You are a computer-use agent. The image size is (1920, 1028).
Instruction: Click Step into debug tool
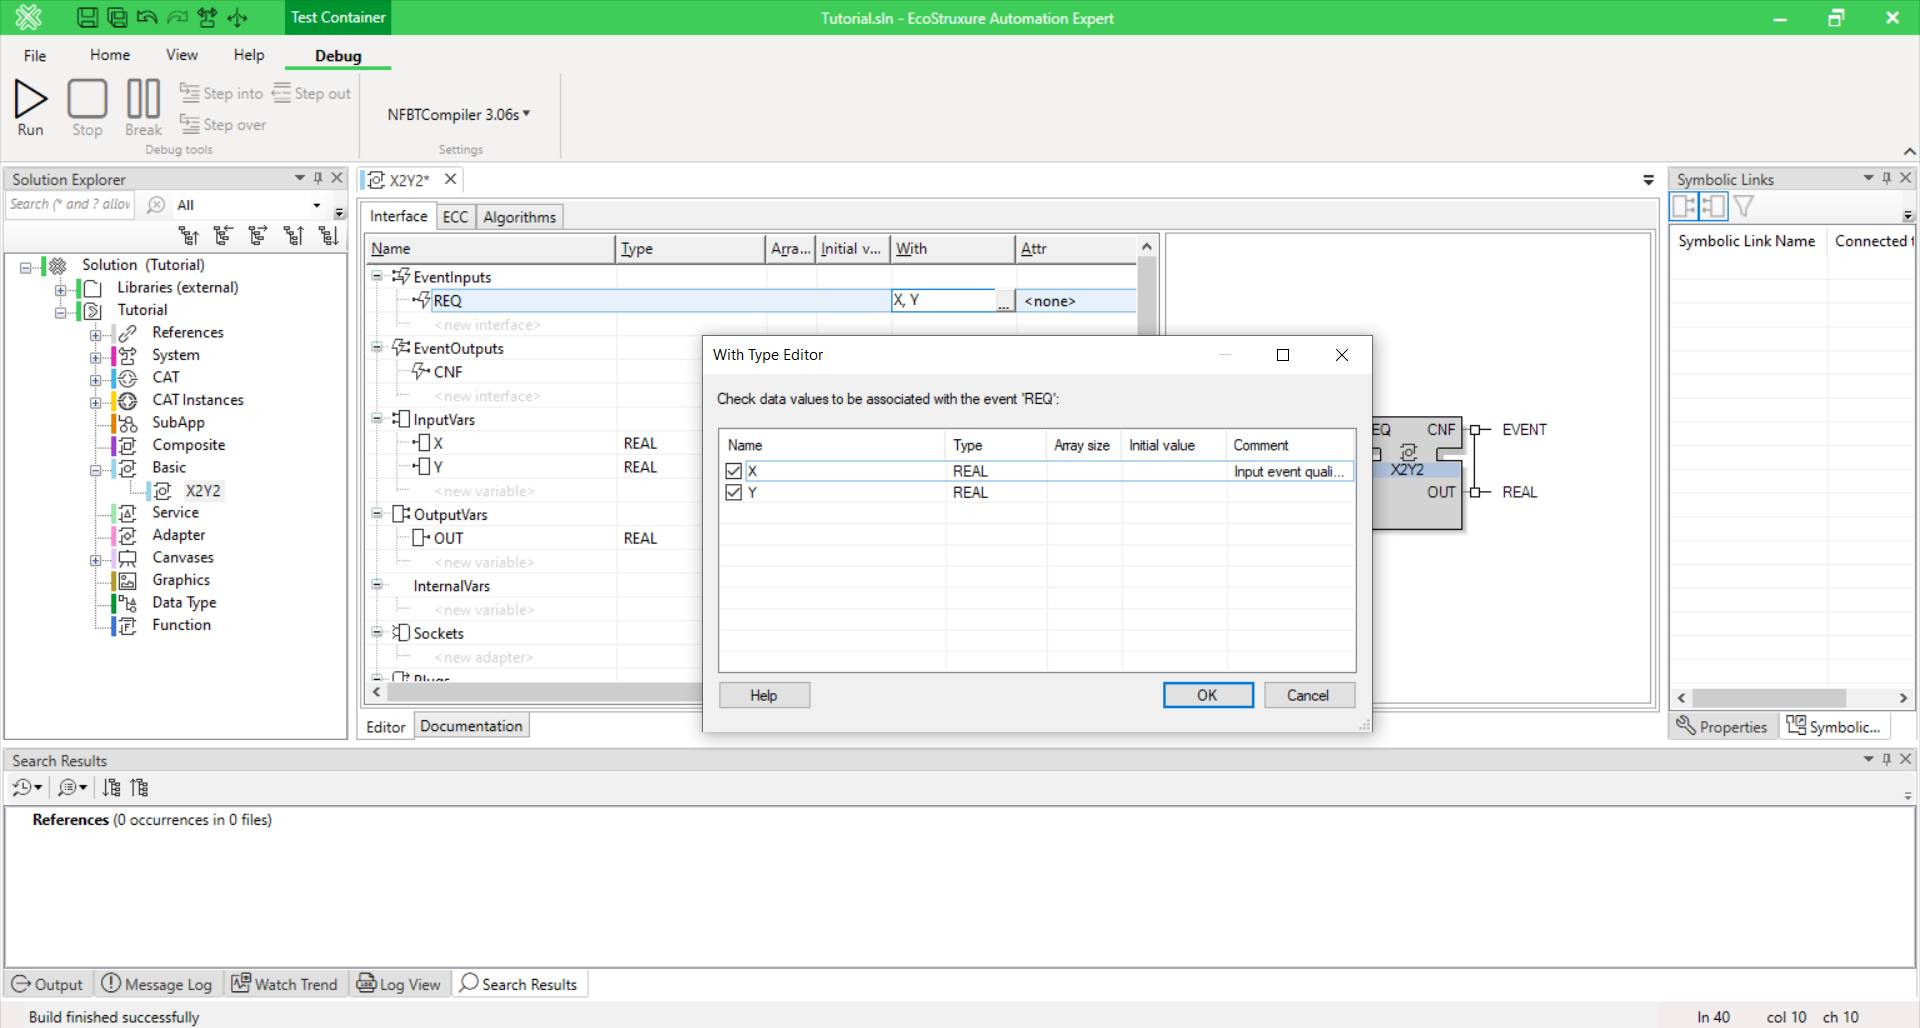click(x=221, y=93)
